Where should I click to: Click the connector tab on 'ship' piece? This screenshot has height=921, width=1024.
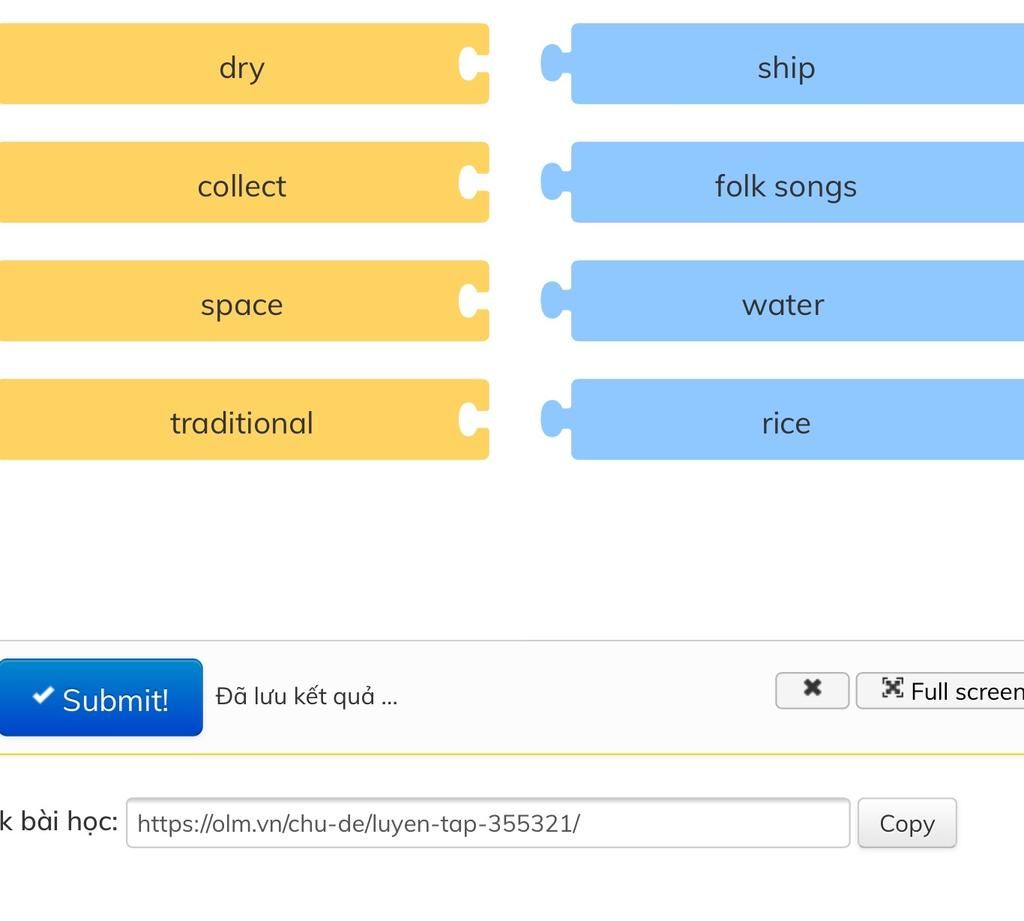pyautogui.click(x=554, y=63)
